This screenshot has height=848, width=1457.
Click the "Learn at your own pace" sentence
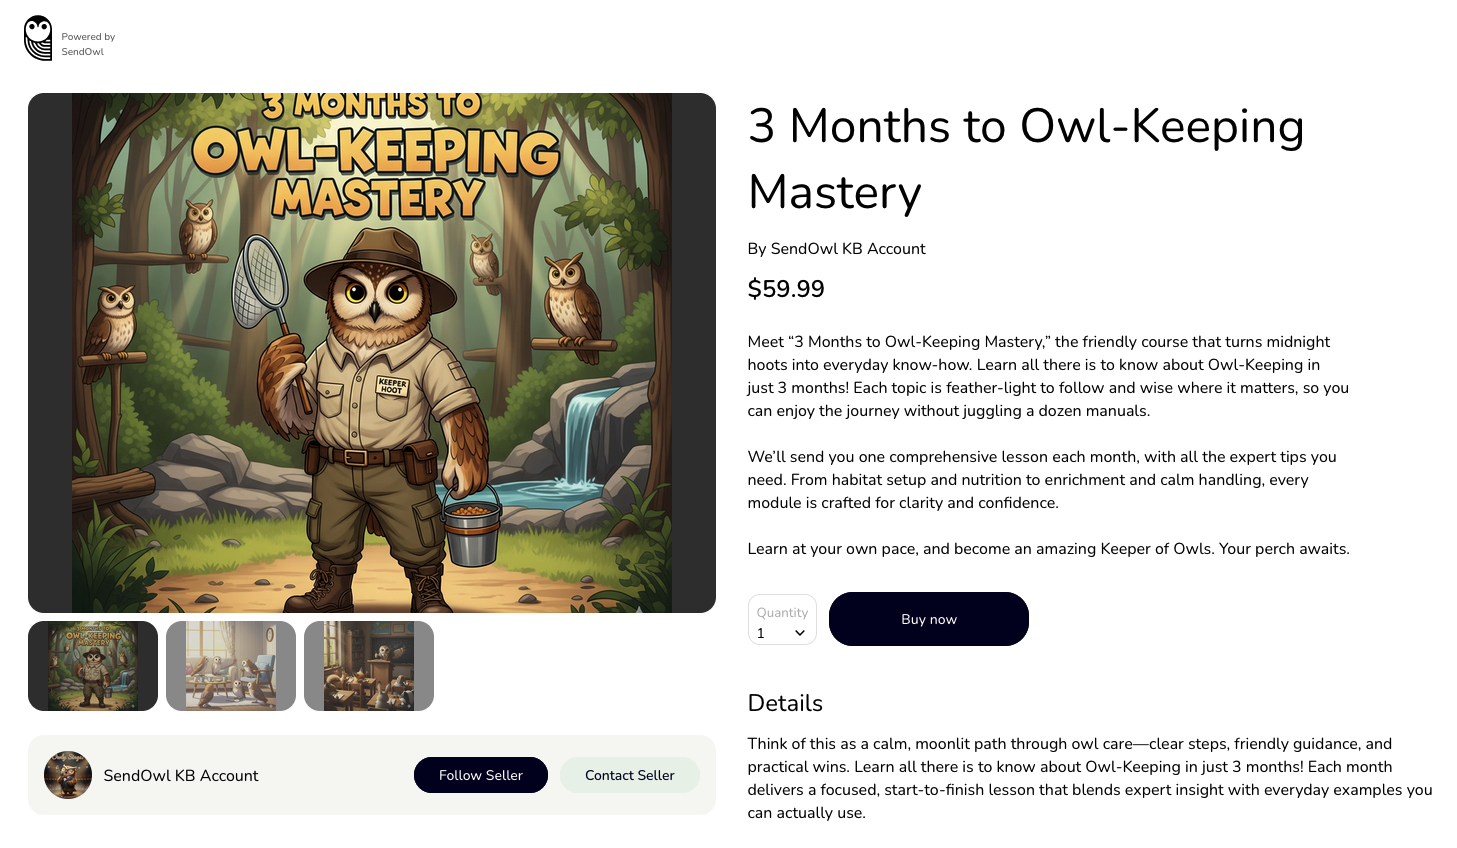[1048, 549]
